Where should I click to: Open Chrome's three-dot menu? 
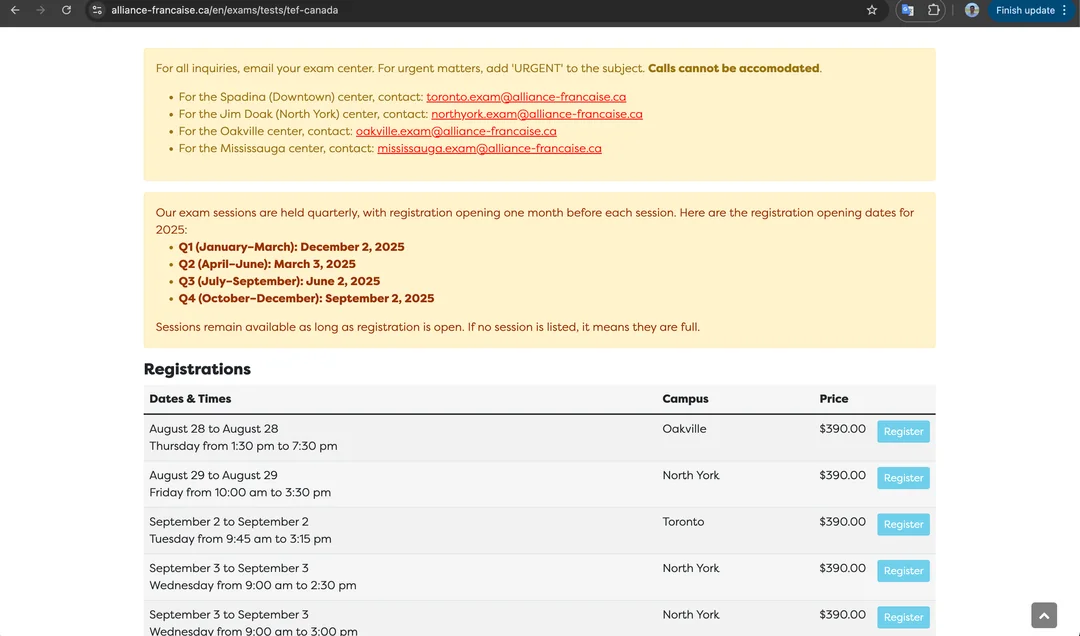[x=1064, y=10]
